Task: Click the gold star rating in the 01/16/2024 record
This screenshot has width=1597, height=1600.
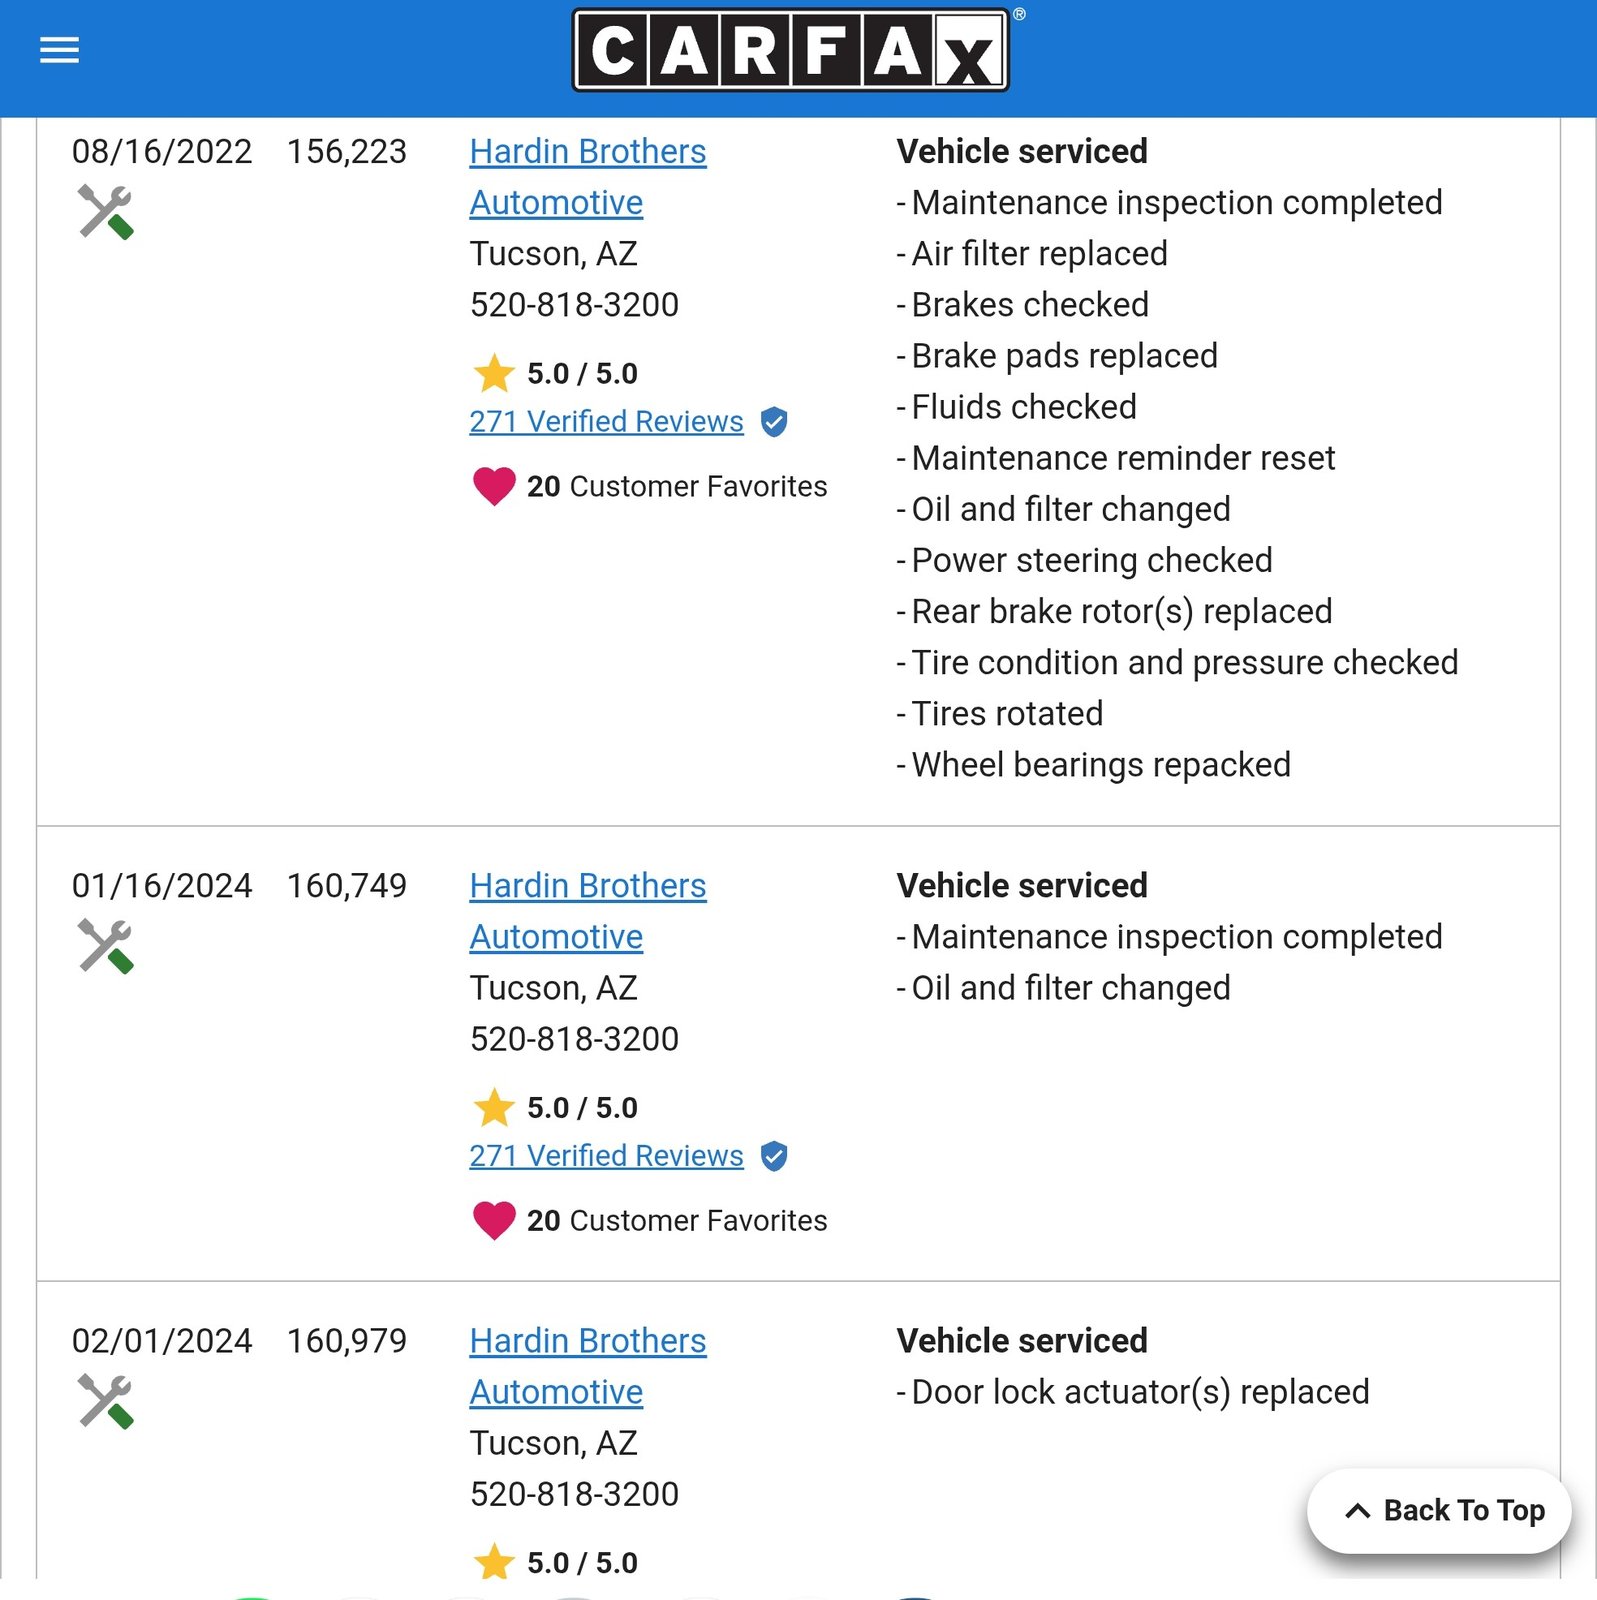Action: 494,1107
